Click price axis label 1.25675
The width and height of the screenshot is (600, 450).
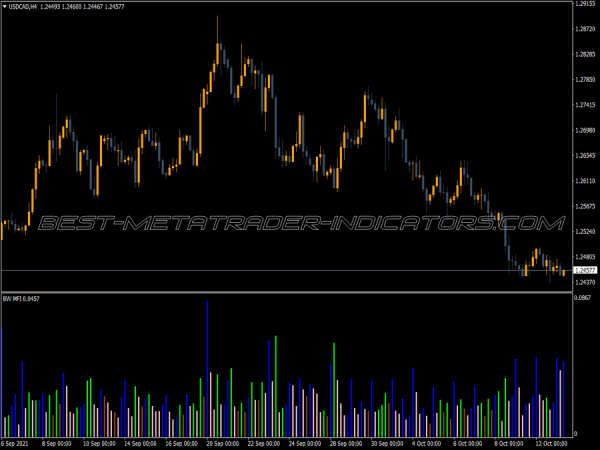[585, 206]
